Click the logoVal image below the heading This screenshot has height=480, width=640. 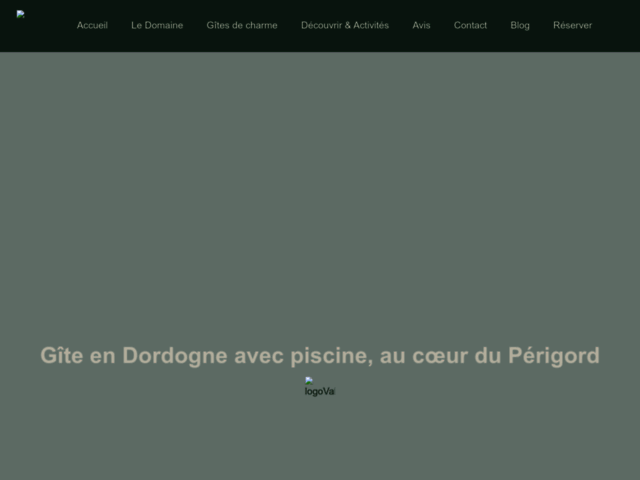click(x=320, y=387)
